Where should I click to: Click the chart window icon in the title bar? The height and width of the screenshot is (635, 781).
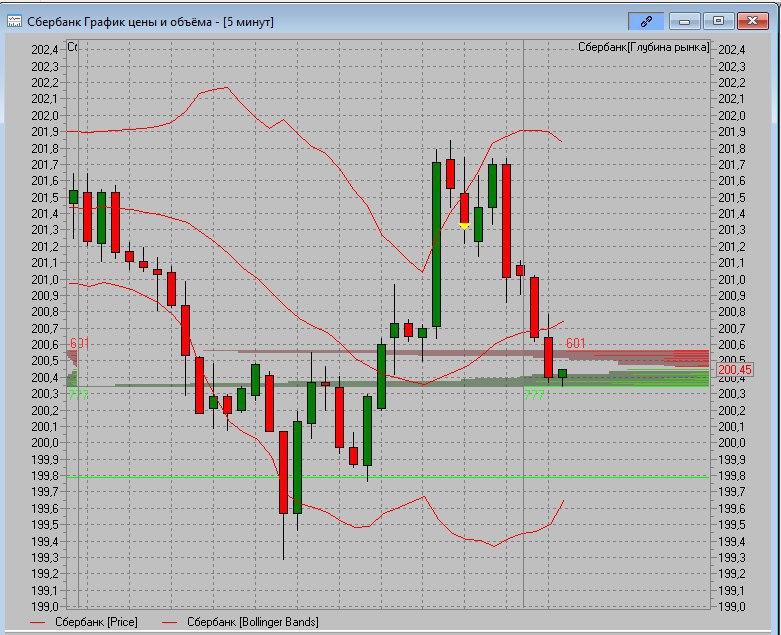point(14,21)
